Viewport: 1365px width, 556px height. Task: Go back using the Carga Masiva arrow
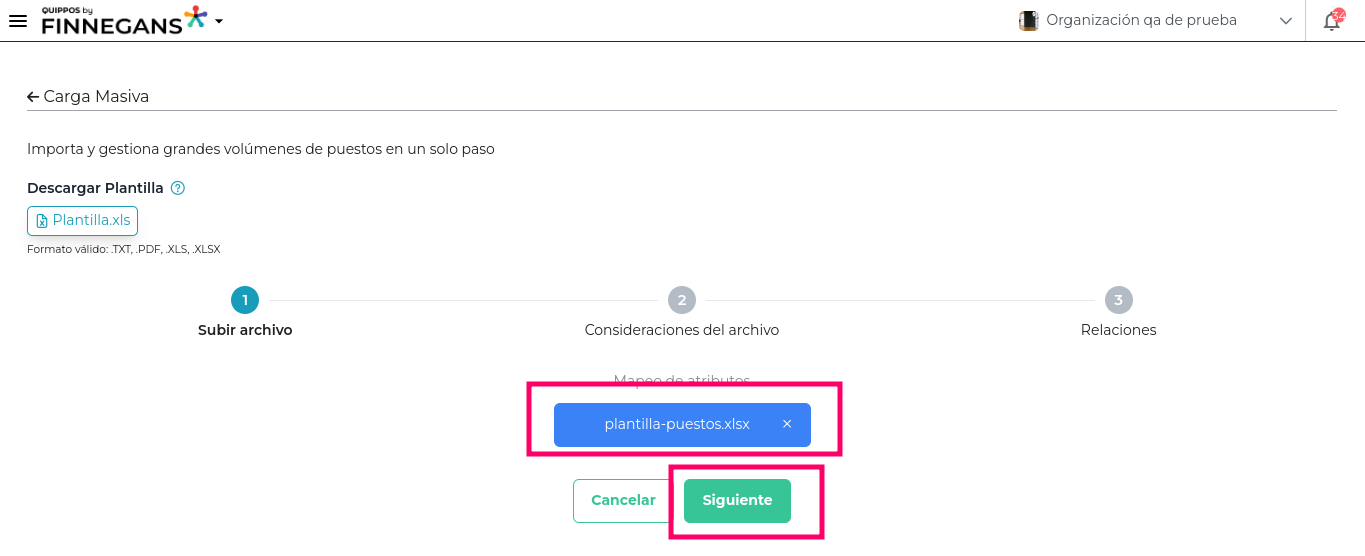(33, 97)
